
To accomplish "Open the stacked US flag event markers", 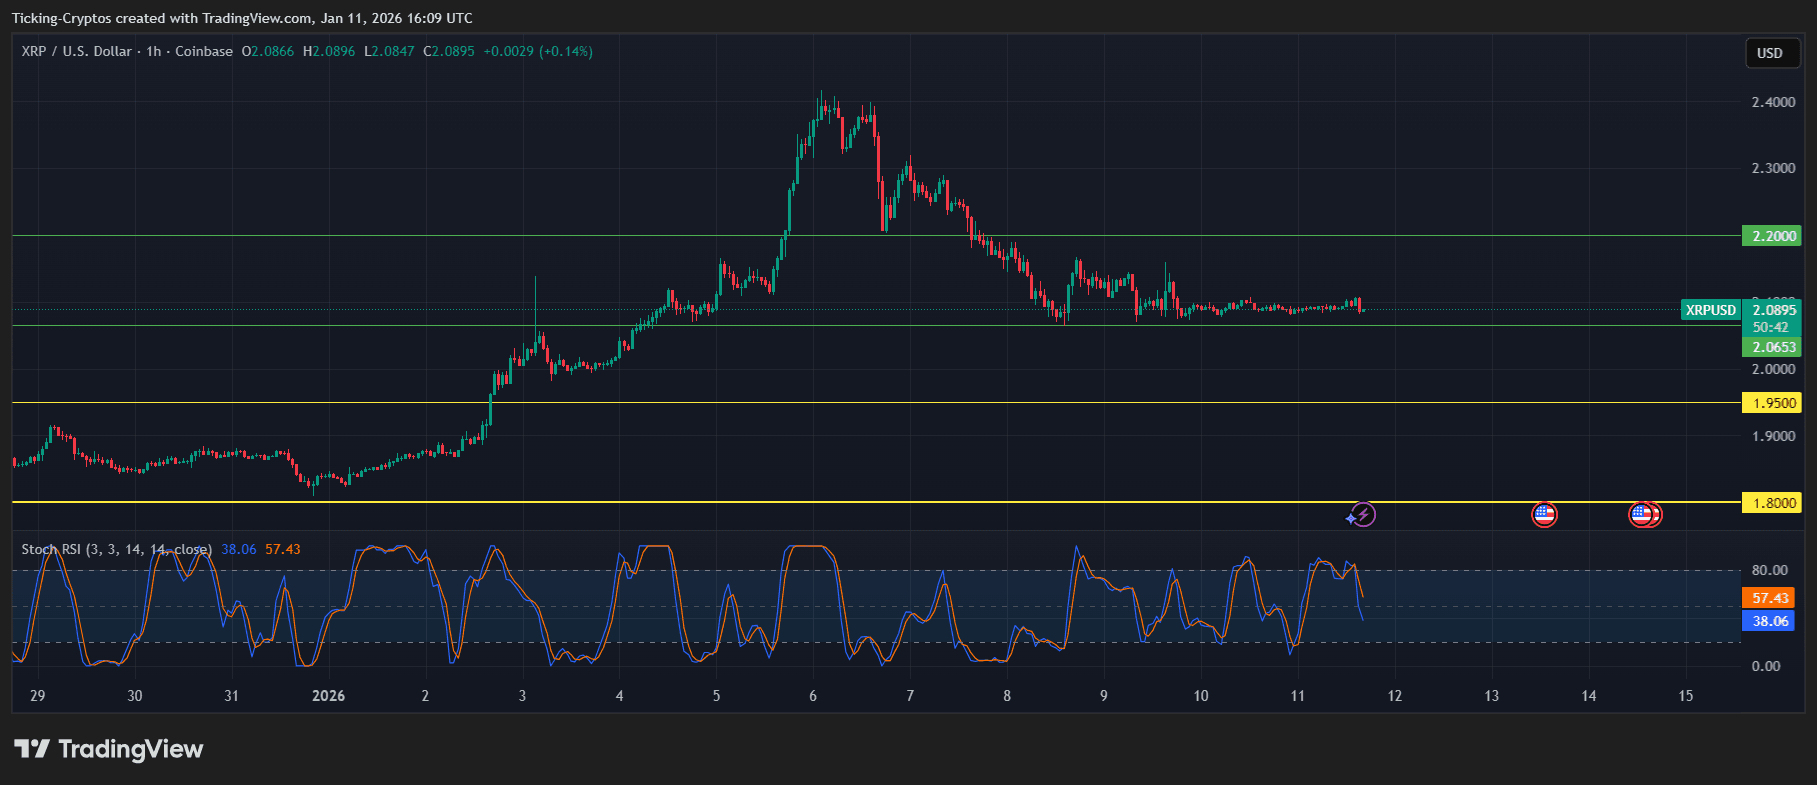I will click(1644, 515).
